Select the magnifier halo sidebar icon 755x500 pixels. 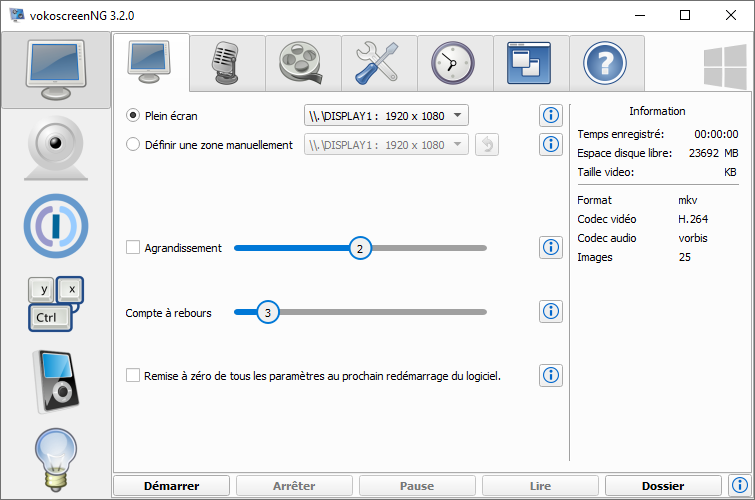click(x=56, y=224)
